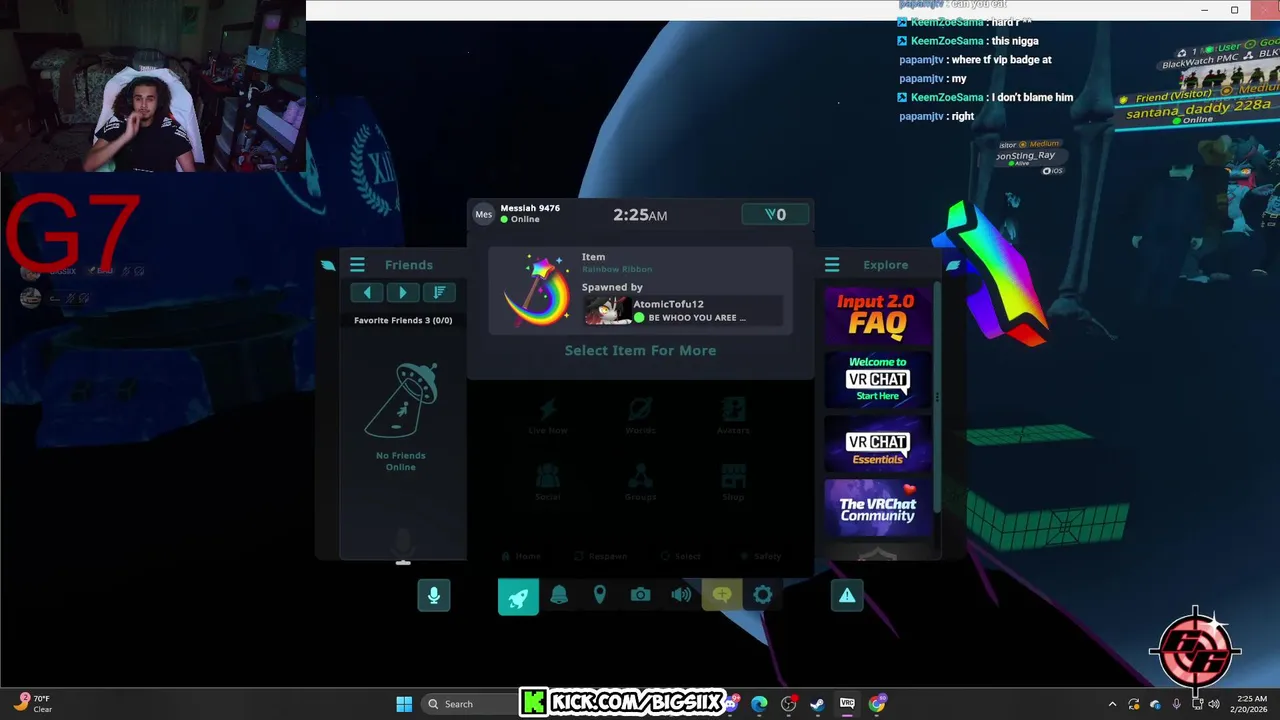
Task: Click the Select button in quick menu
Action: [681, 556]
